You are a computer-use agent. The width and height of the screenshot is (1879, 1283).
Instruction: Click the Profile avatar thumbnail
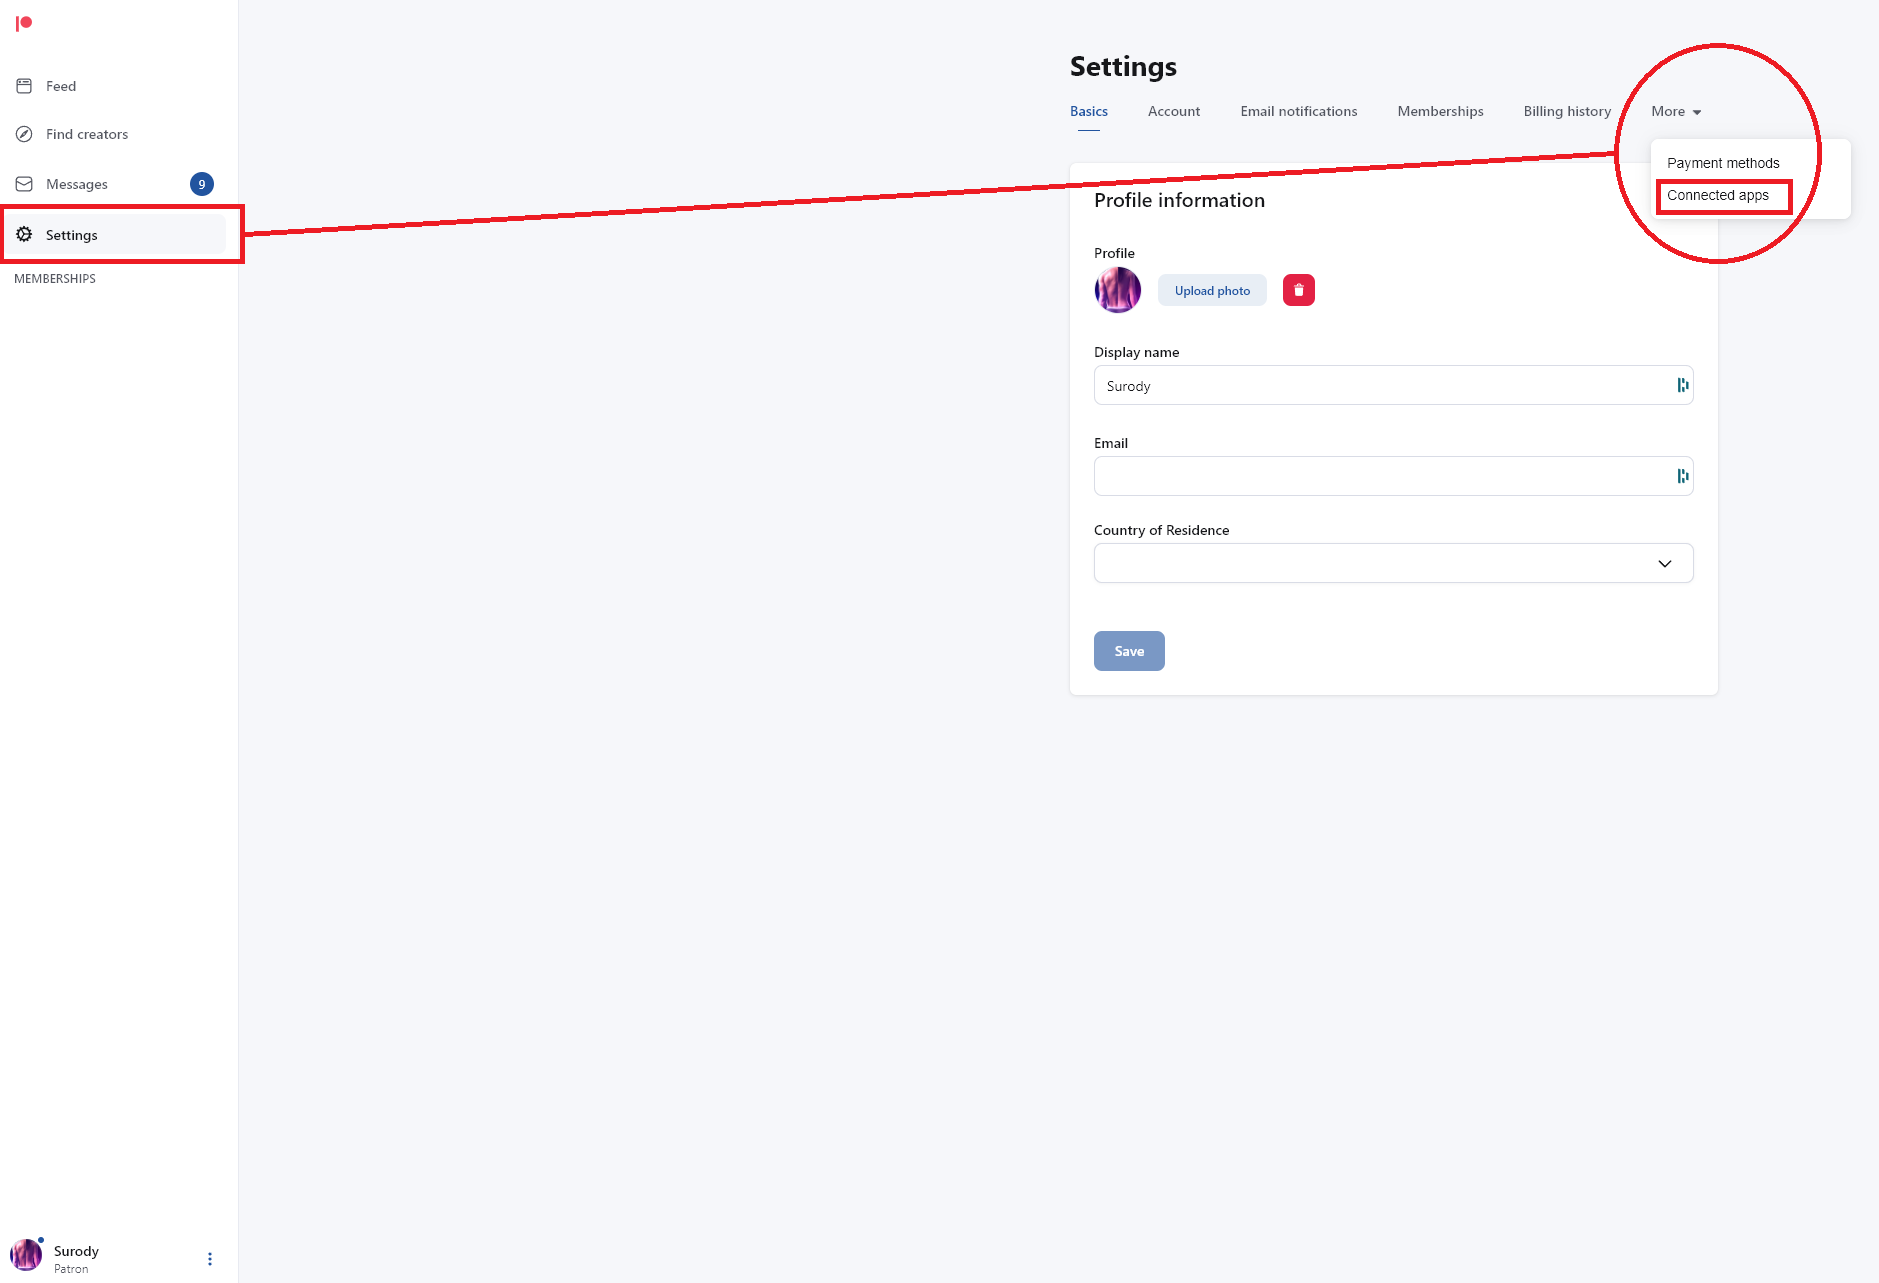click(1118, 290)
